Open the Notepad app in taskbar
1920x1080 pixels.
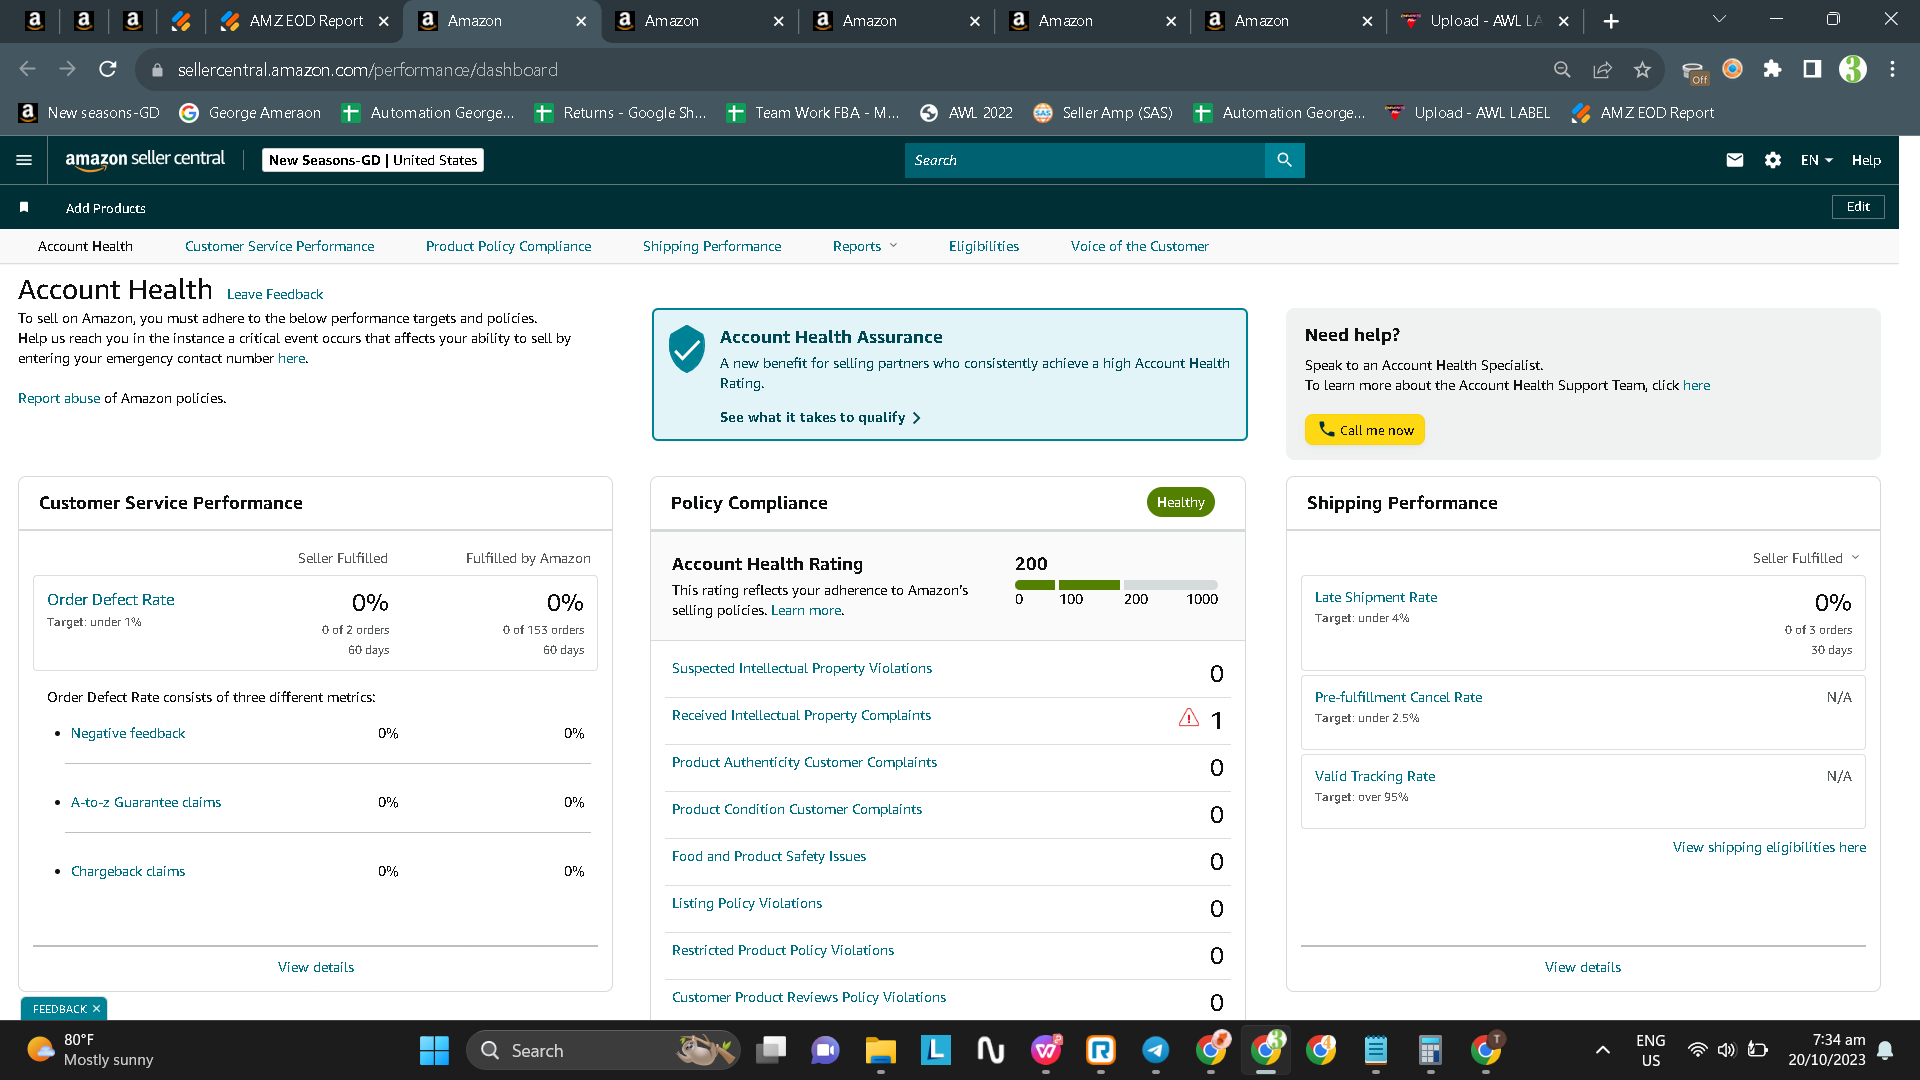pos(1376,1050)
